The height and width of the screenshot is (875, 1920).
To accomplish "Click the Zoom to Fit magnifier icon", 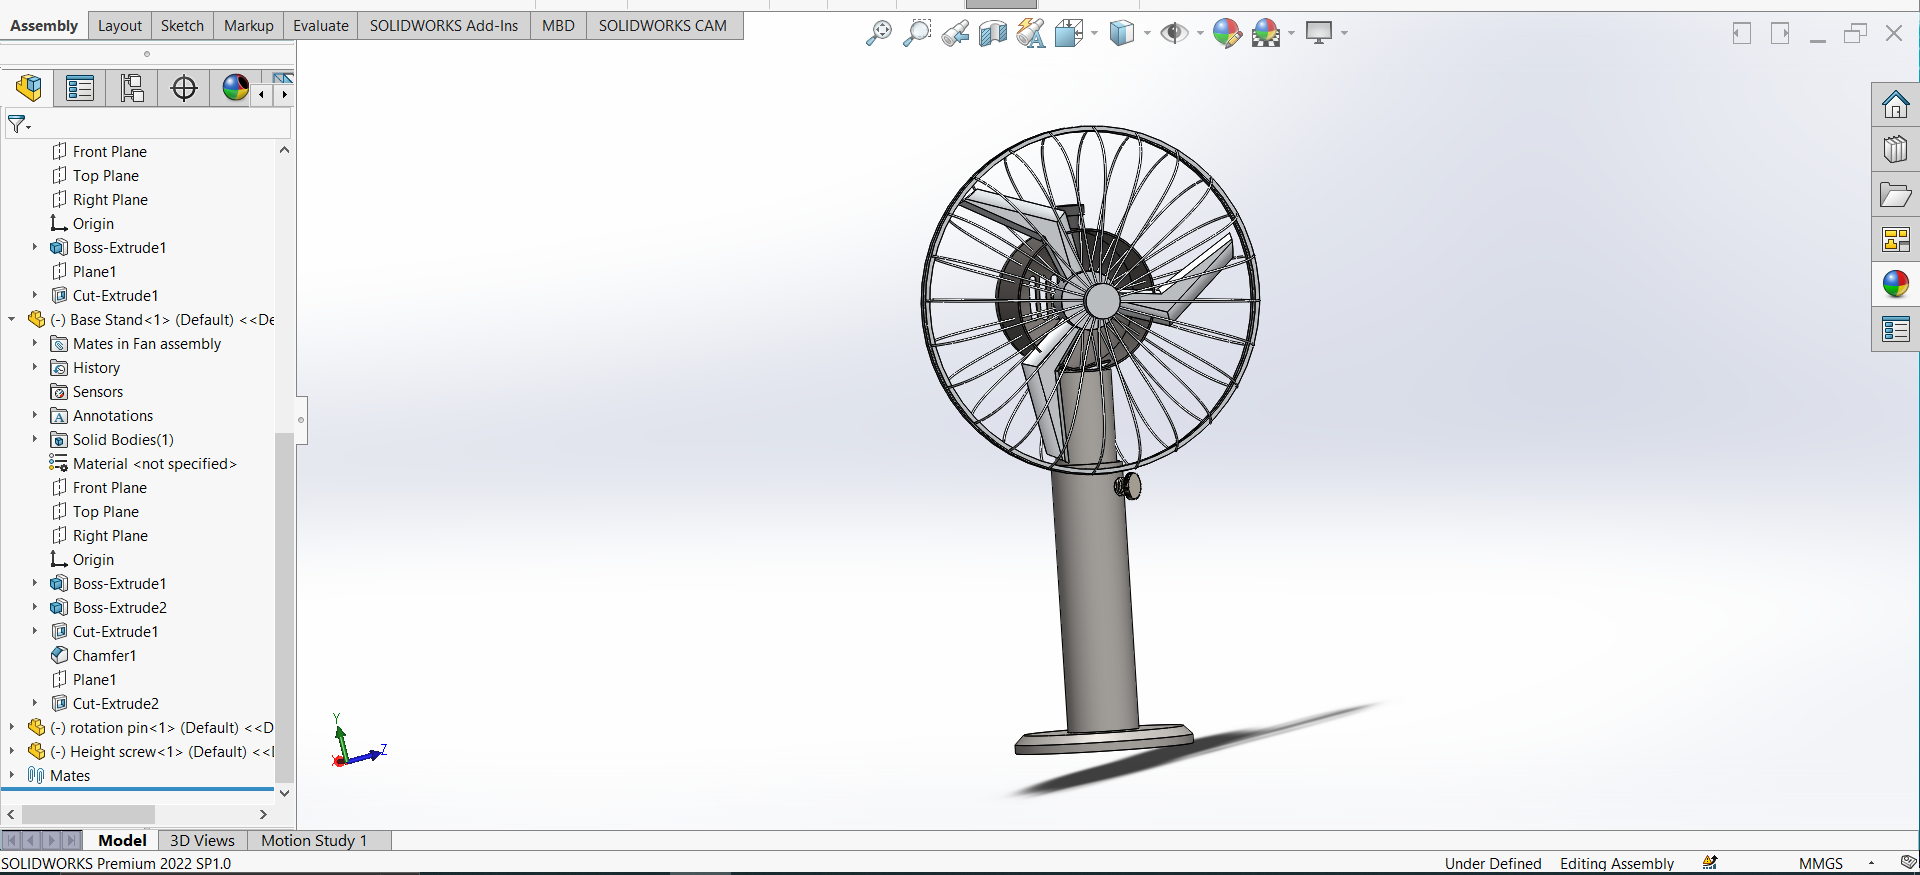I will click(x=878, y=33).
